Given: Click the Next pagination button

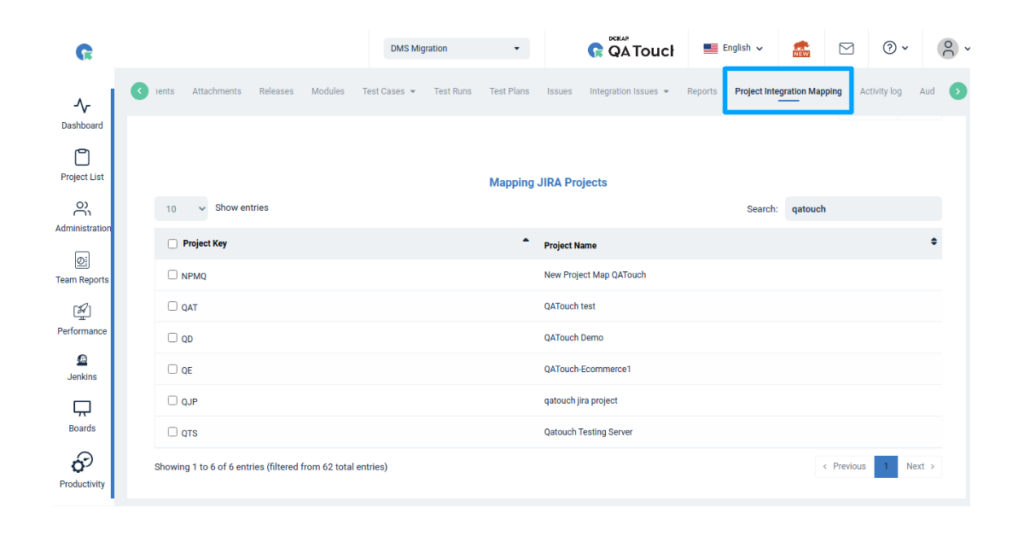Looking at the screenshot, I should click(x=919, y=466).
